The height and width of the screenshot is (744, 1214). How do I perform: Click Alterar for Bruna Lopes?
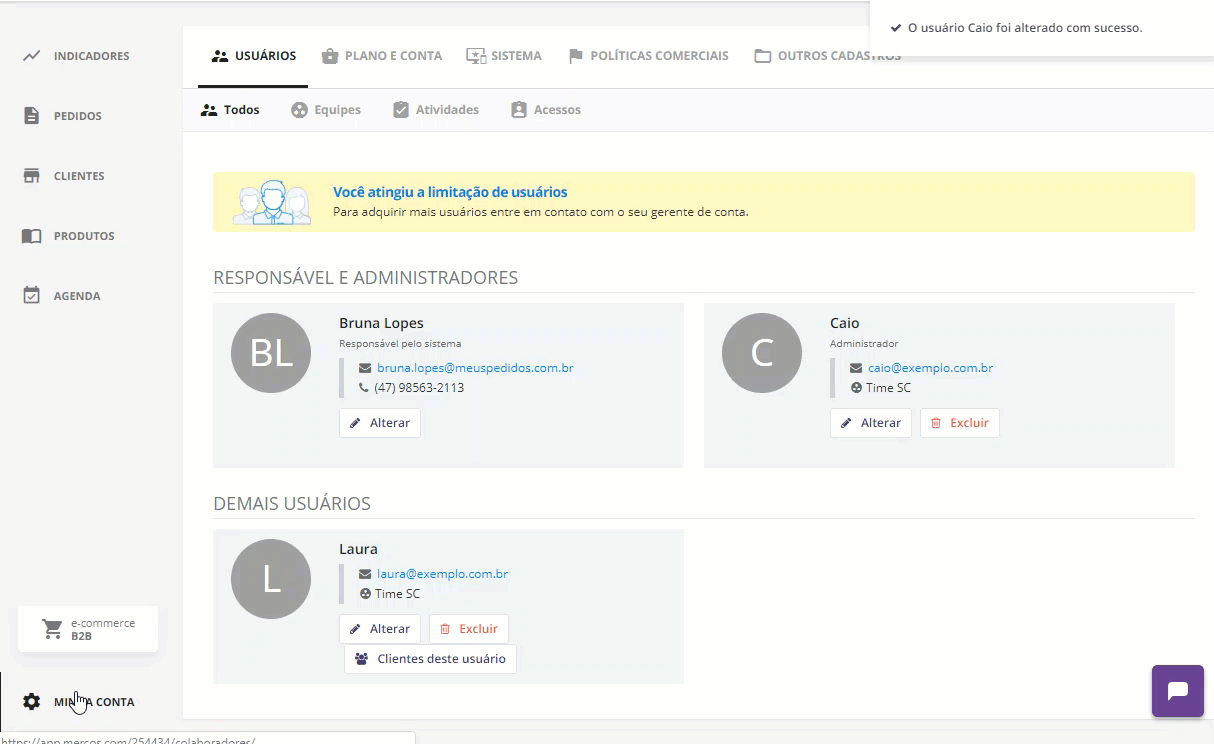(x=380, y=423)
